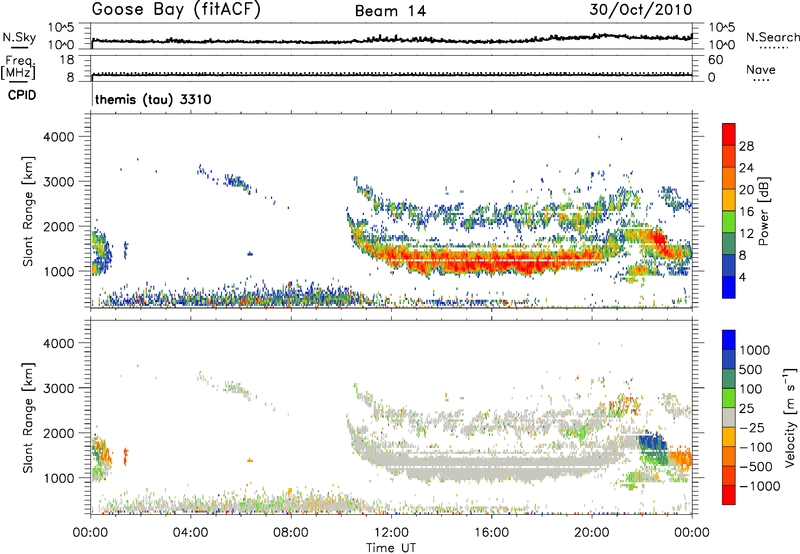Click the red bottom segment of velocity color bar
800x554 pixels.
[729, 495]
